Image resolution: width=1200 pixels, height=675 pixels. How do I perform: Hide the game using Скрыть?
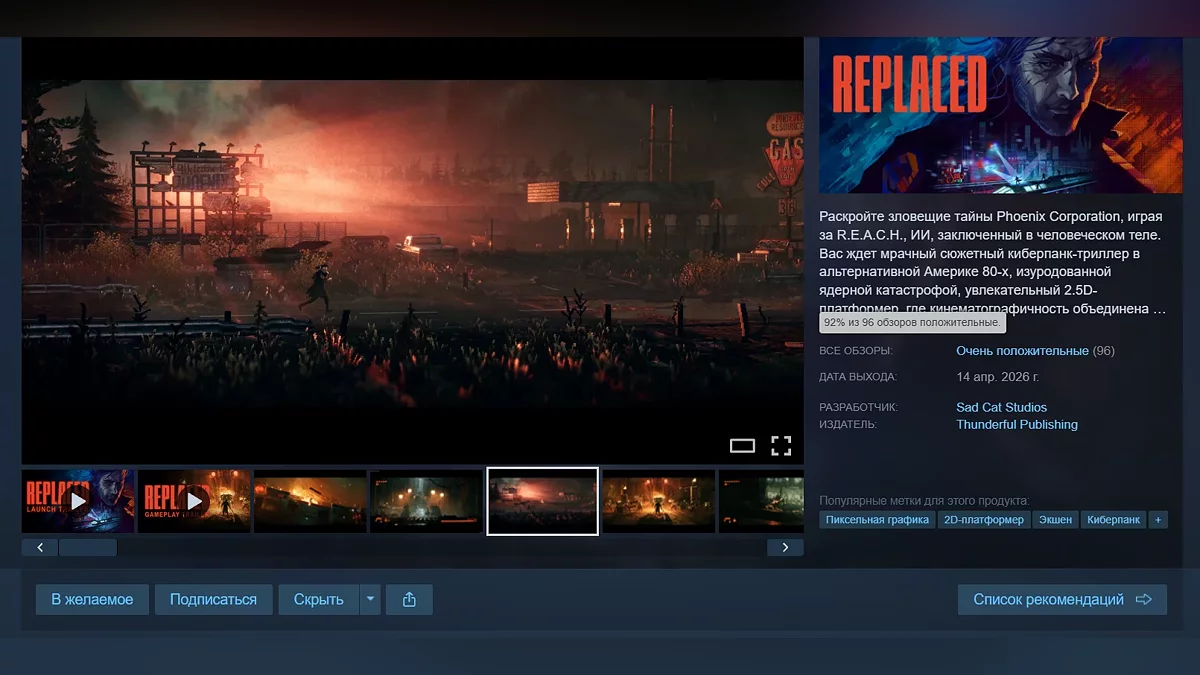click(318, 599)
